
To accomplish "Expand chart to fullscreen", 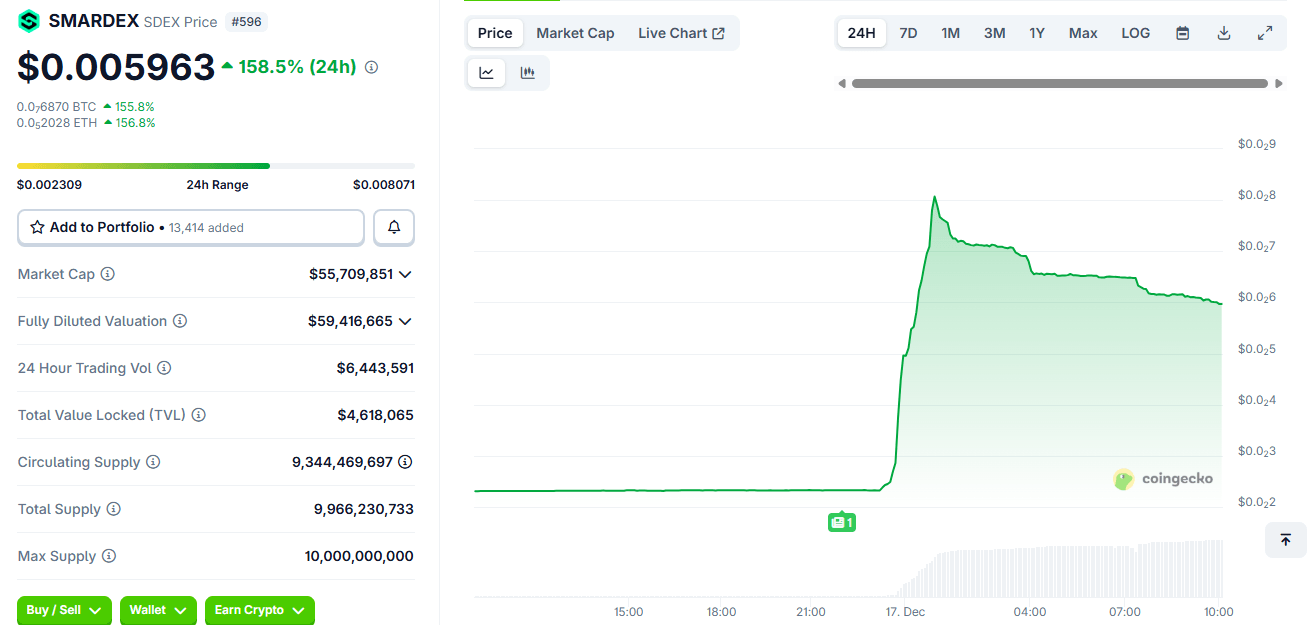I will click(1265, 33).
